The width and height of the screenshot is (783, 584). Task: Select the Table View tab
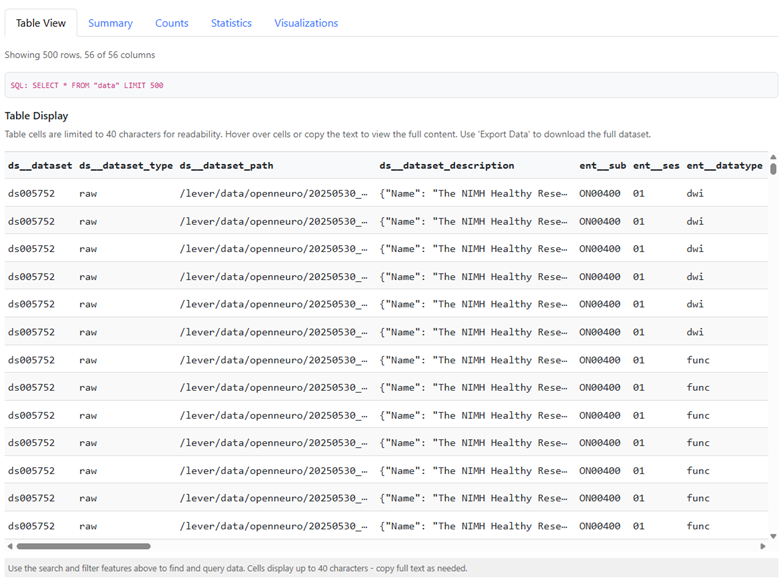[41, 23]
